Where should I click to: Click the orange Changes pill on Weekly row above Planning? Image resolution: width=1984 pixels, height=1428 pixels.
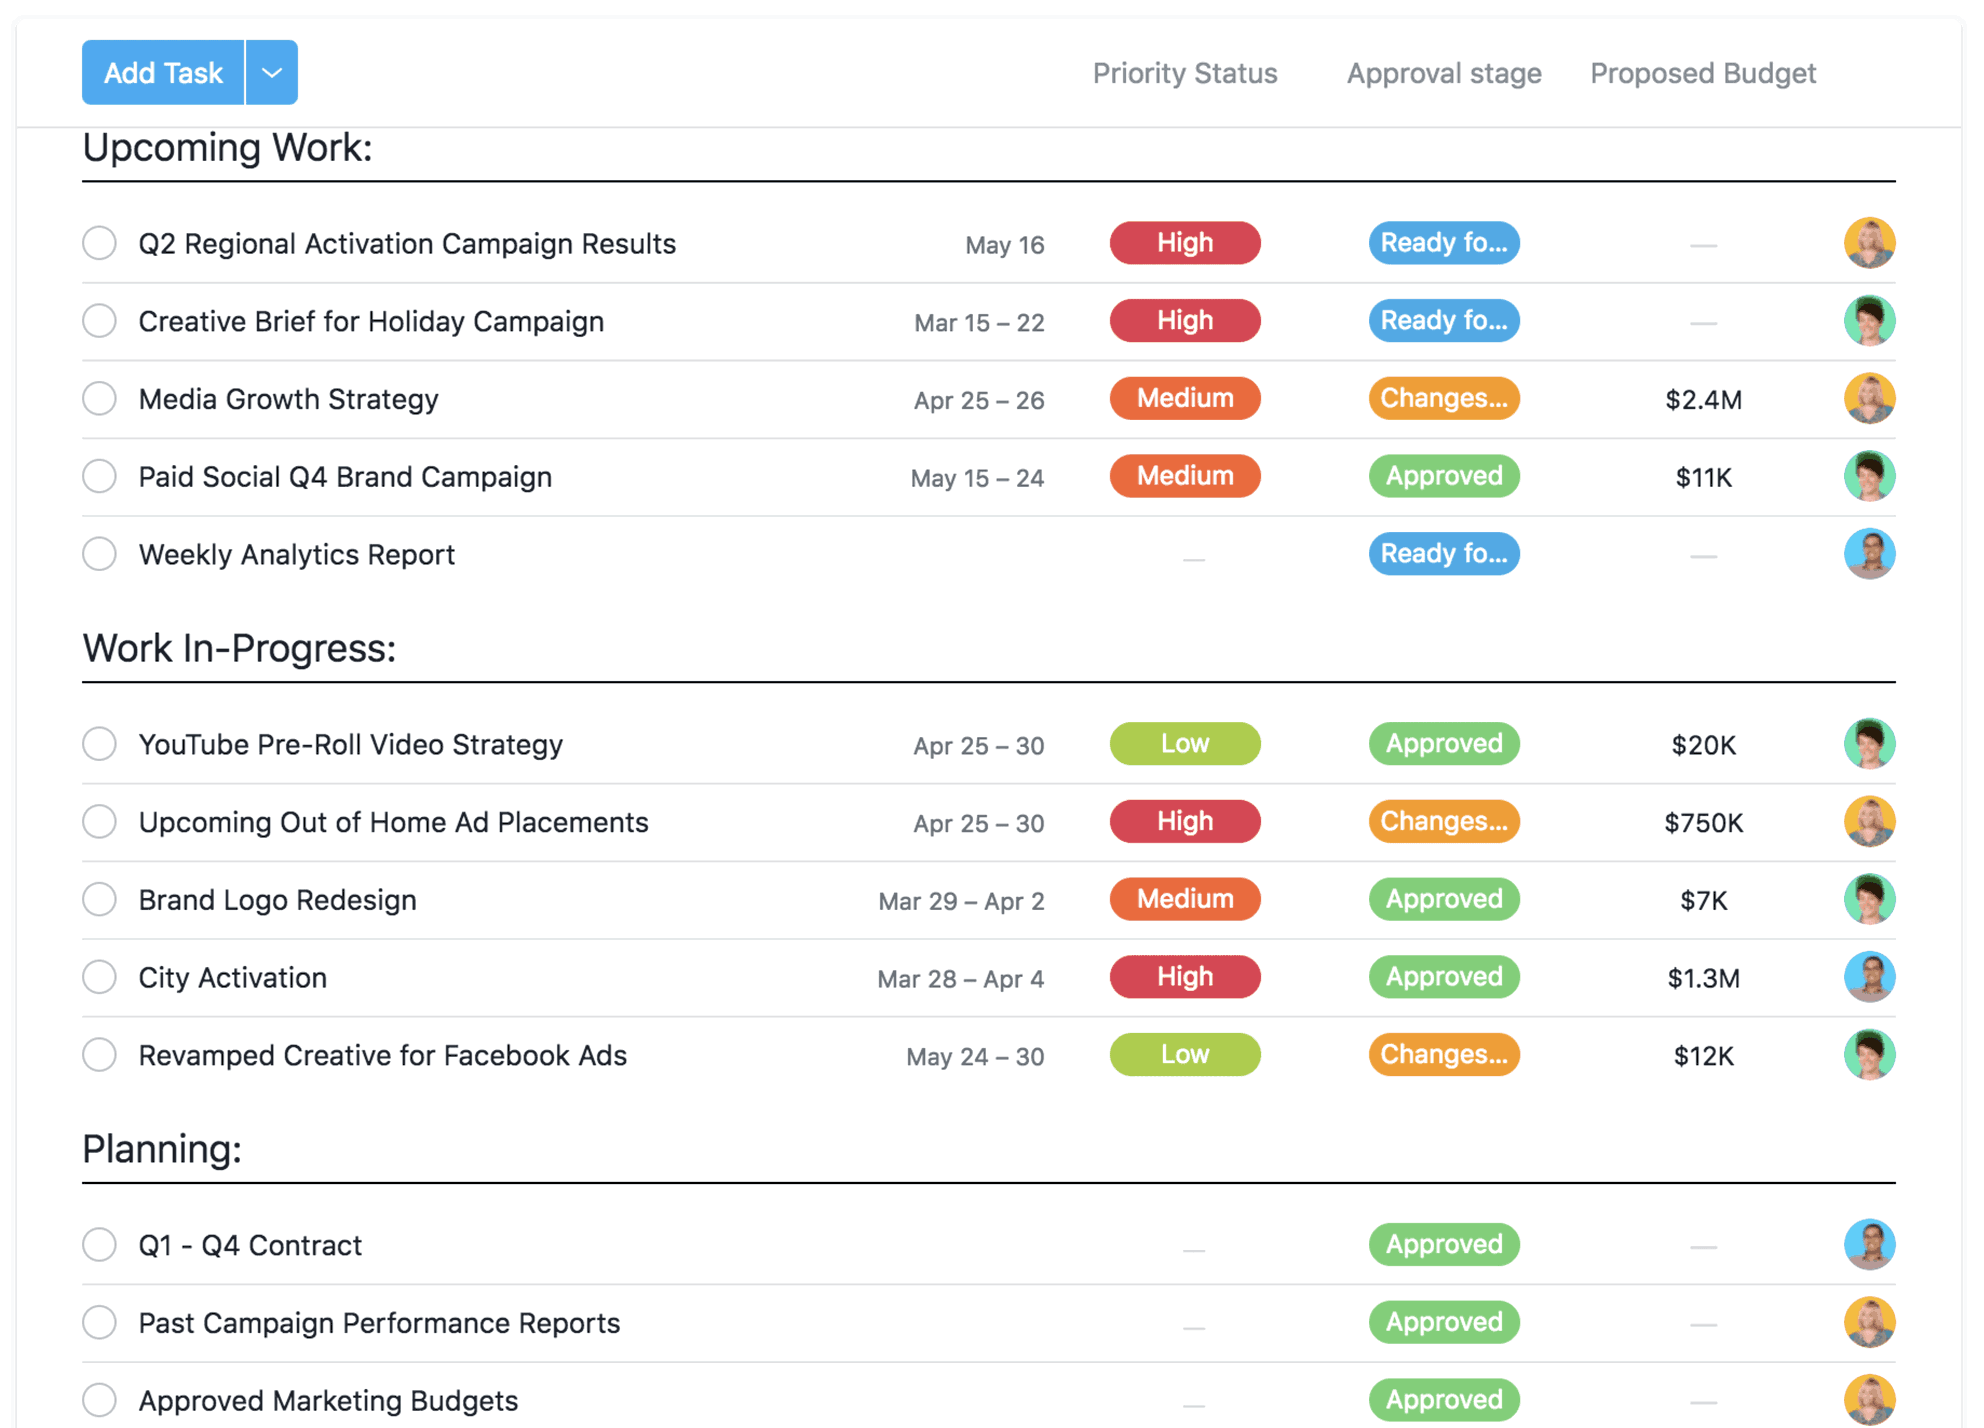click(x=1443, y=1054)
